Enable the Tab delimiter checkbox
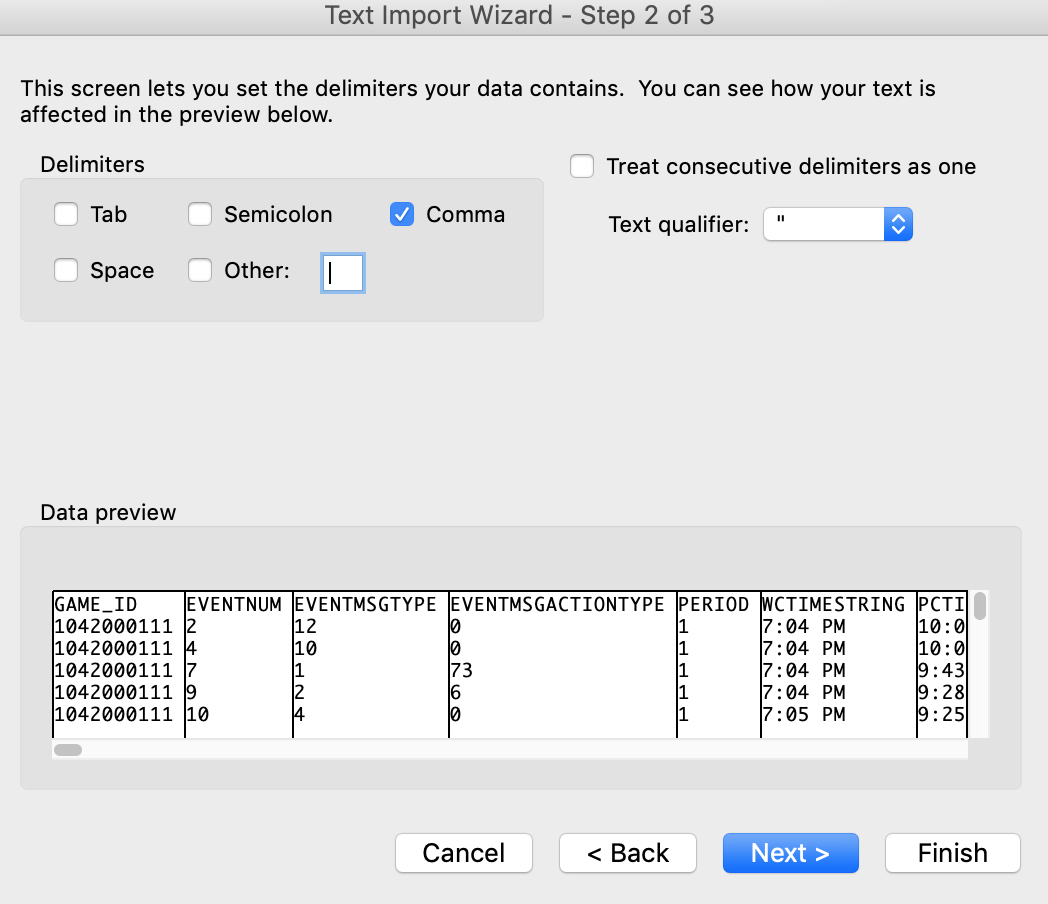Screen dimensions: 1048x904 [x=66, y=215]
